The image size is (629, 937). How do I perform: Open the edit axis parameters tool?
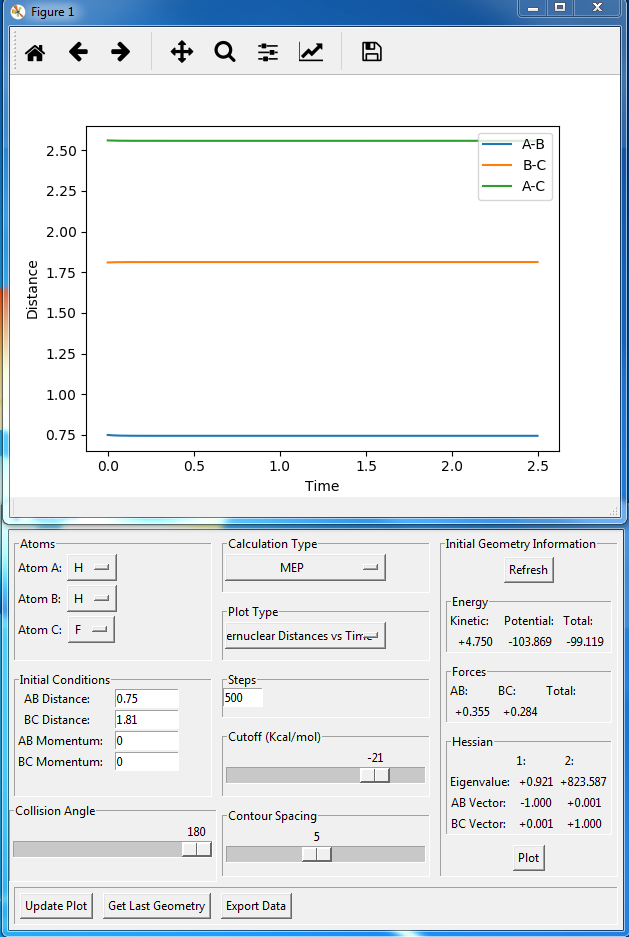311,53
